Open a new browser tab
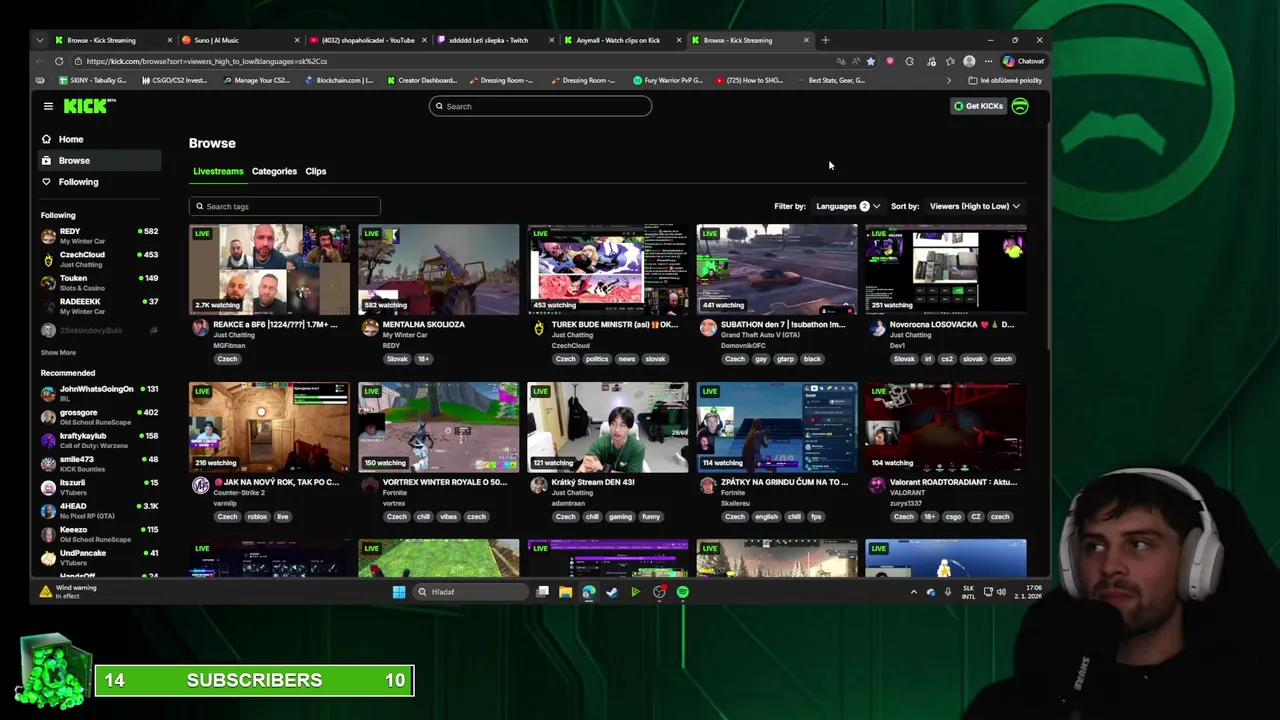 825,40
